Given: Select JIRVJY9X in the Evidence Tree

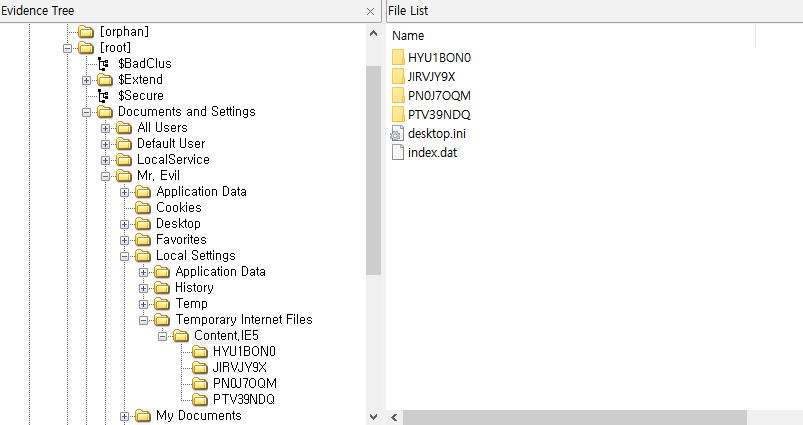Looking at the screenshot, I should coord(240,367).
